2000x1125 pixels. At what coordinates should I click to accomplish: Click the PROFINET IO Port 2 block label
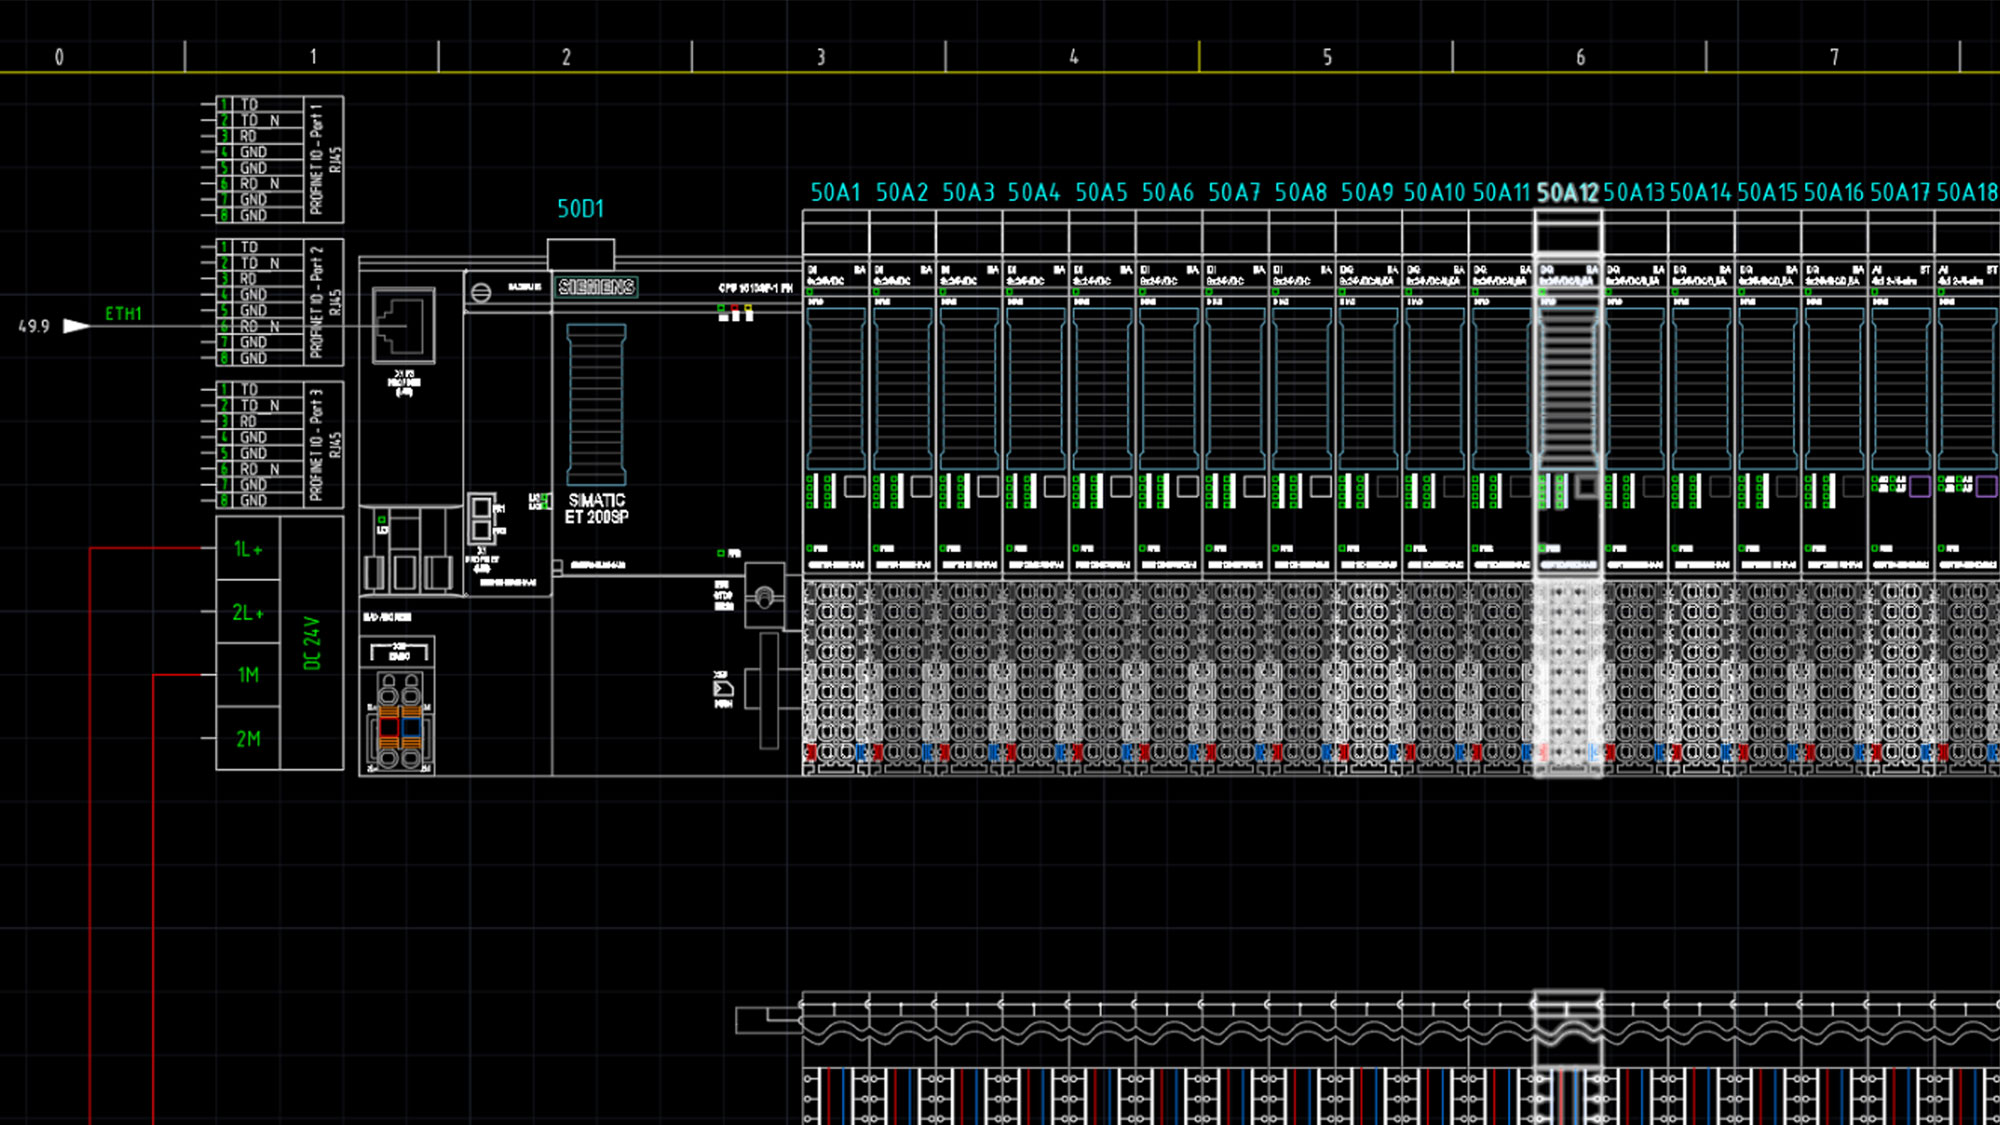pos(316,302)
